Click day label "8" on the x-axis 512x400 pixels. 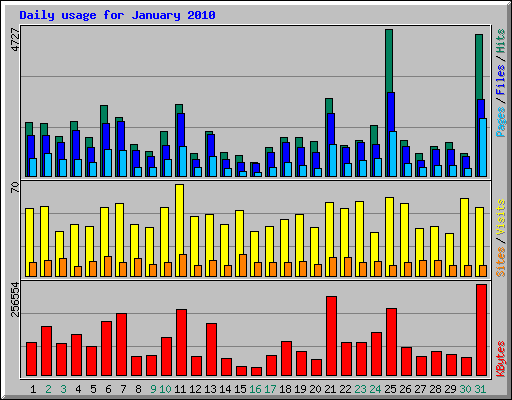[138, 389]
